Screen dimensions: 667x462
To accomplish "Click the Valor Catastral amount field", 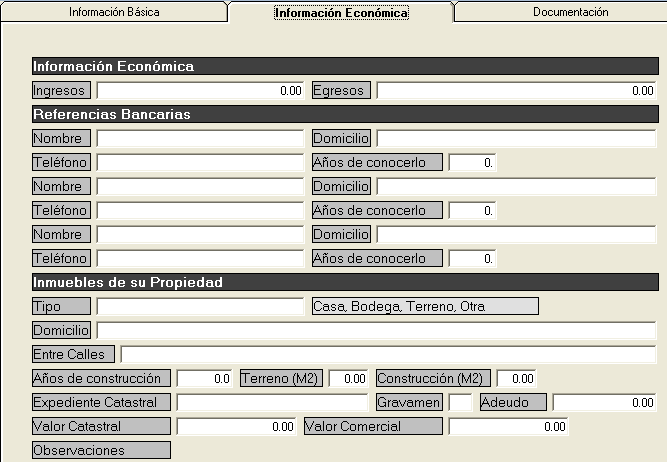I will tap(236, 427).
